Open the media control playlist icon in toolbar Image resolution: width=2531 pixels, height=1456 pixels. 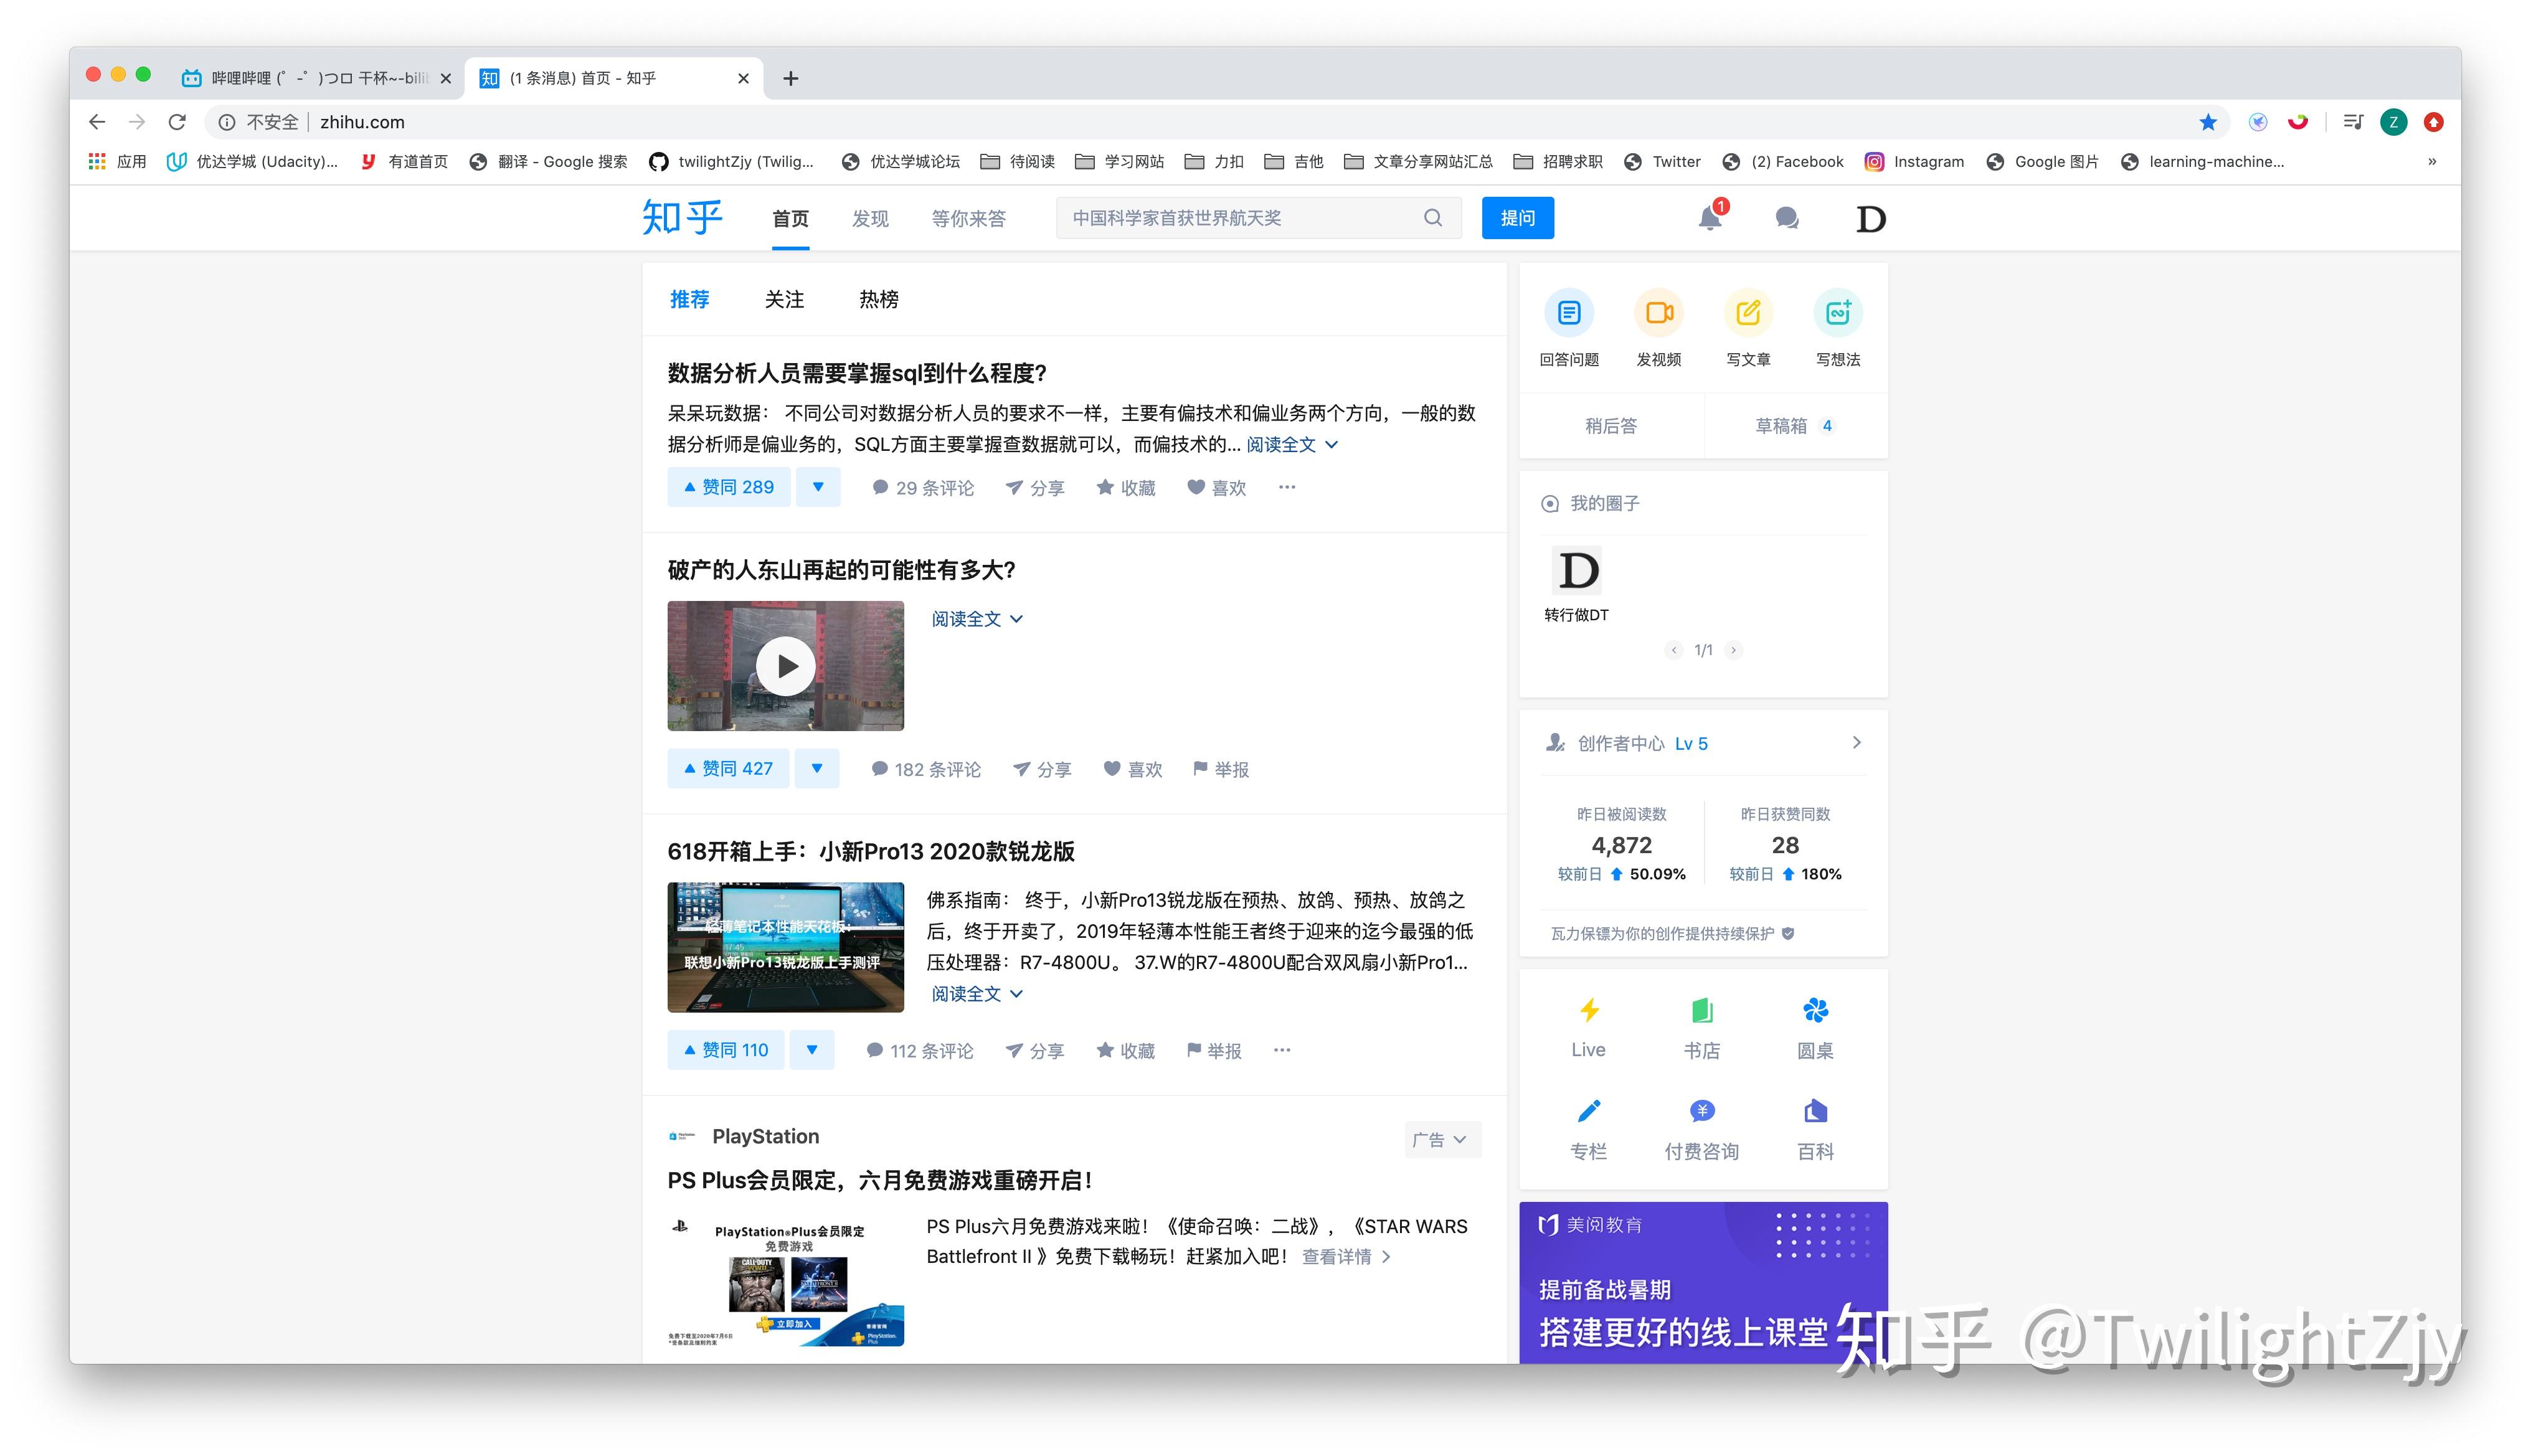(2352, 122)
